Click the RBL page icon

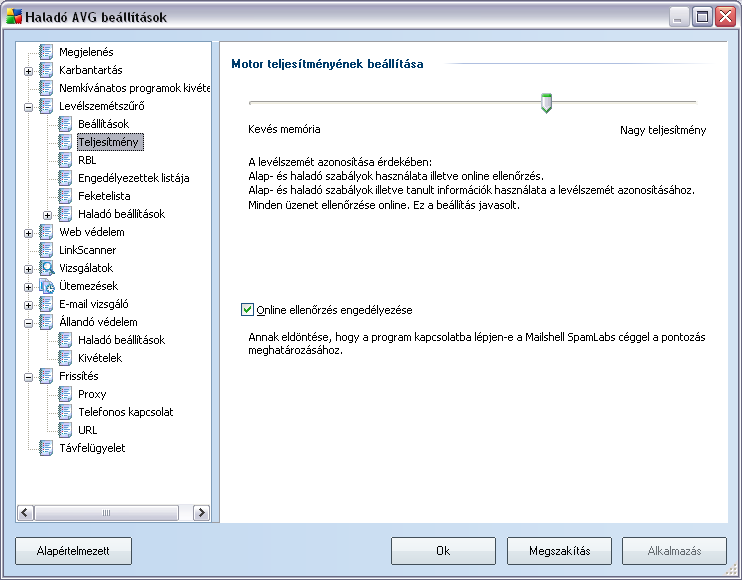(65, 159)
